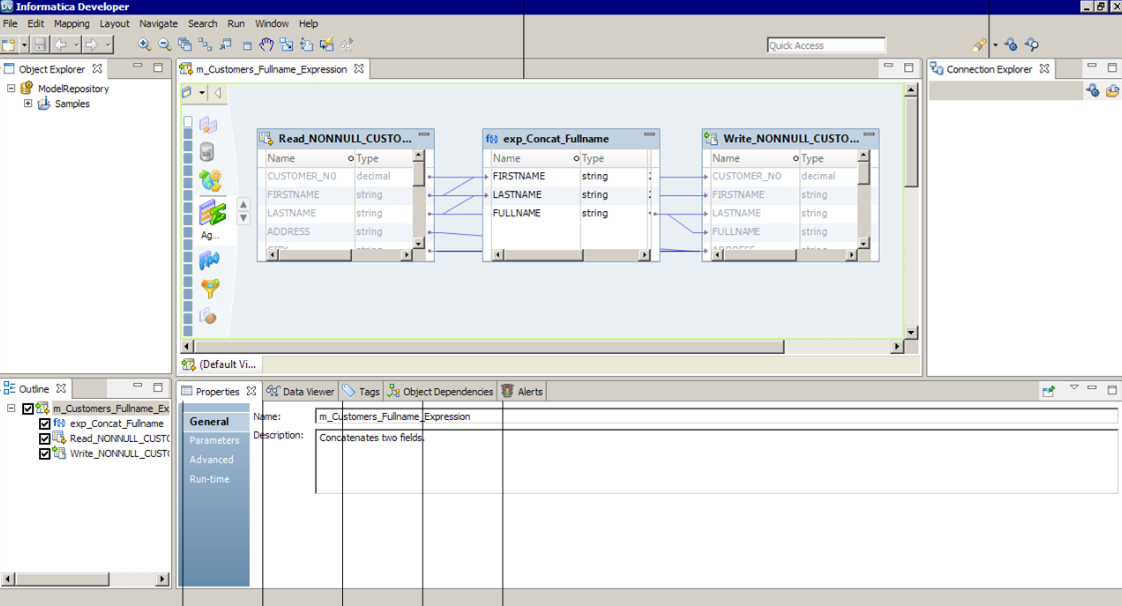The width and height of the screenshot is (1122, 606).
Task: Select the hand pan tool
Action: tap(266, 44)
